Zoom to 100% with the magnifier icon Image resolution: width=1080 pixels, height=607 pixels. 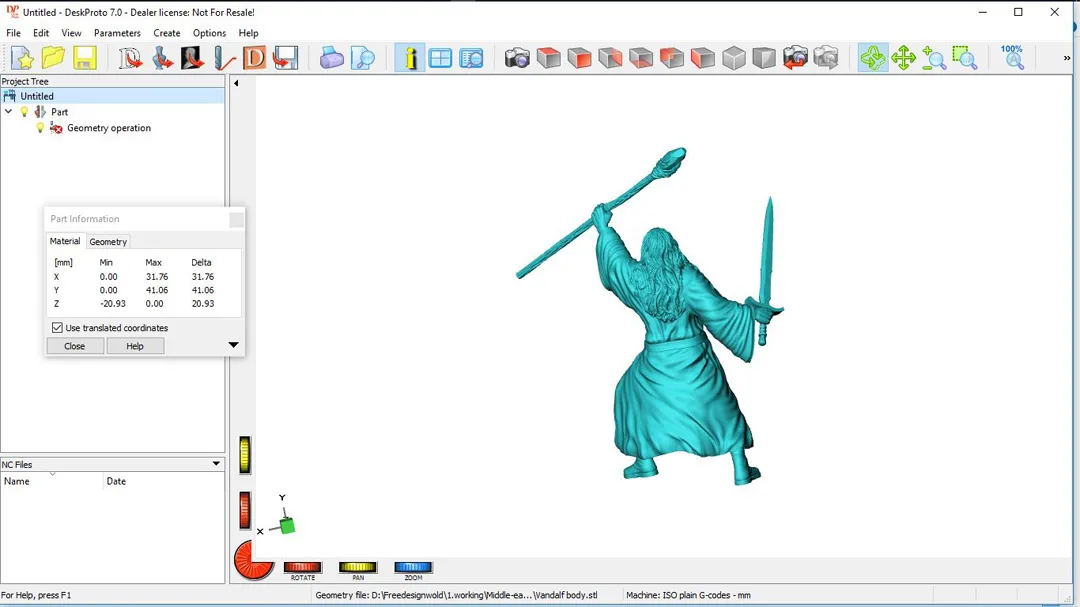pos(1012,58)
